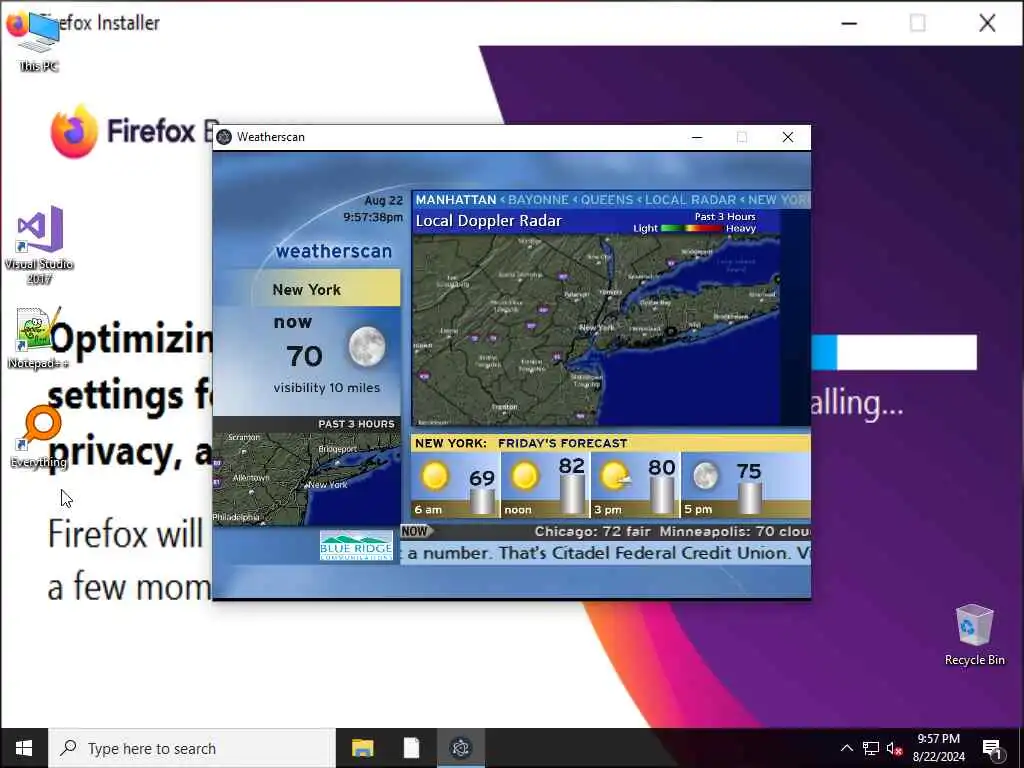Screen dimensions: 1024x768
Task: Click the Windows Start button
Action: tap(24, 748)
